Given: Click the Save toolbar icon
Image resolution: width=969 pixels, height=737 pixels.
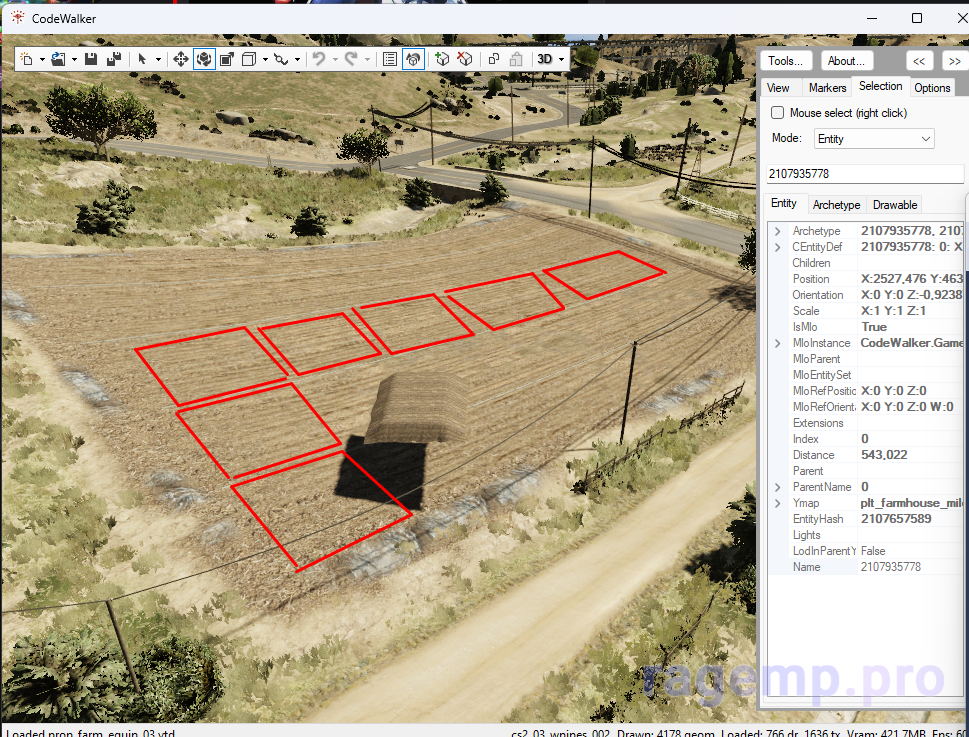Looking at the screenshot, I should tap(91, 60).
